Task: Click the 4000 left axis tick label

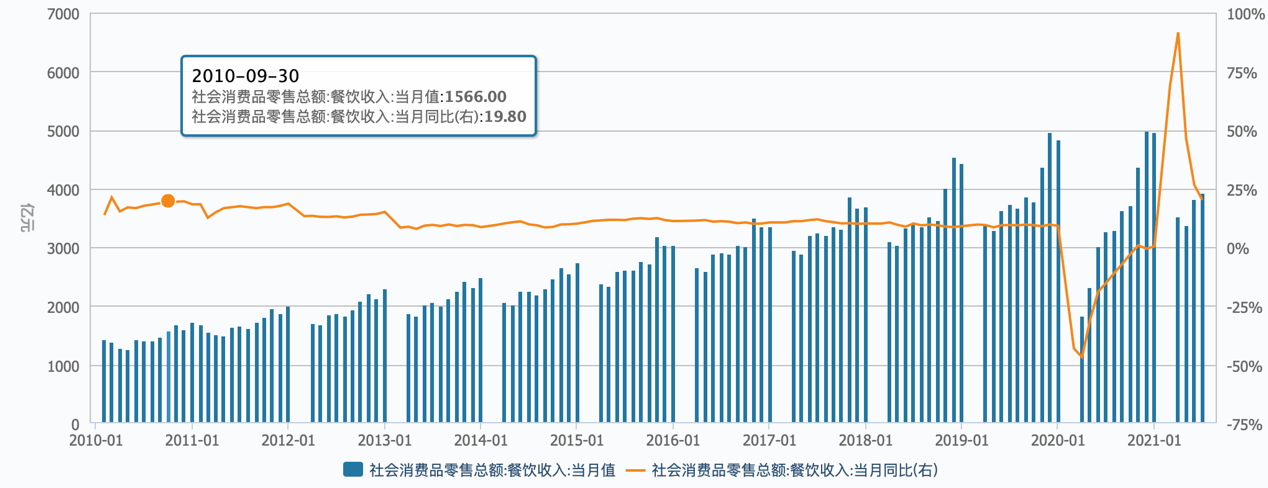Action: 63,190
